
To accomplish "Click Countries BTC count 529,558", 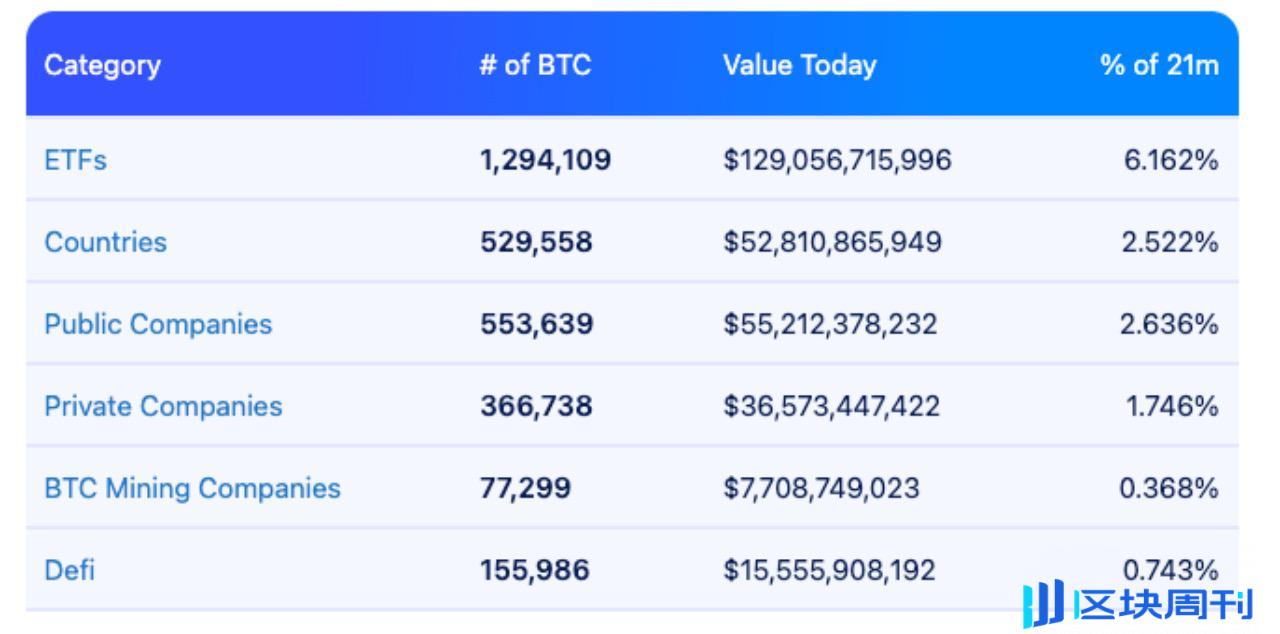I will (x=536, y=242).
